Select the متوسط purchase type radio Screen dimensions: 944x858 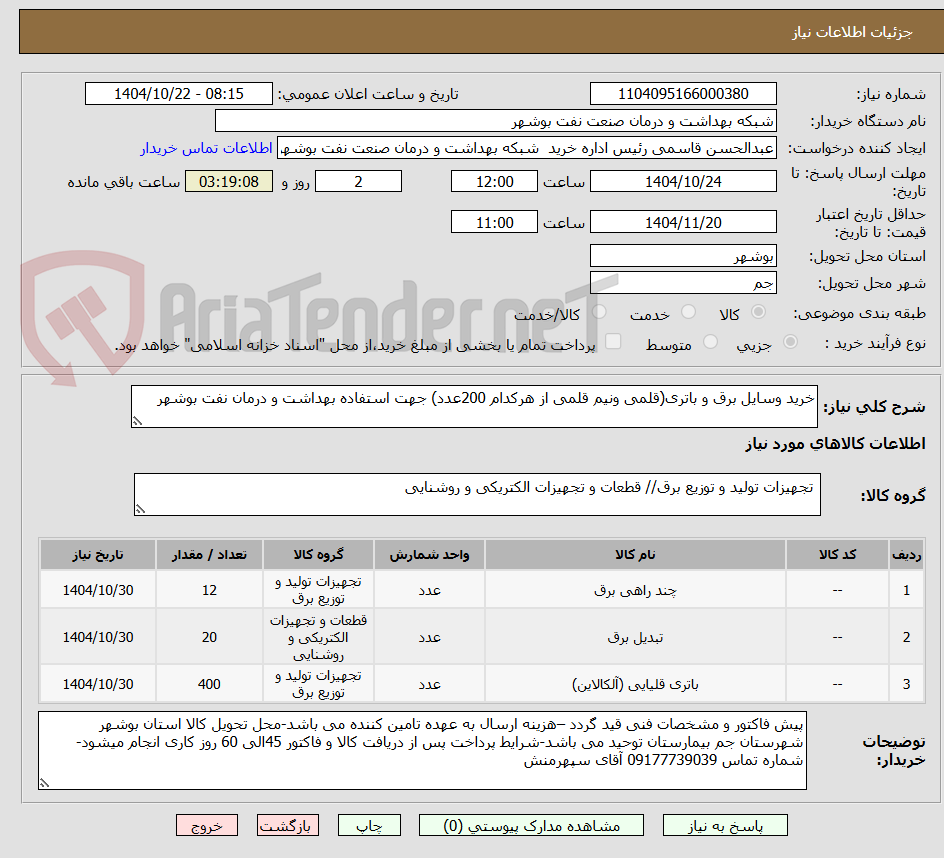pyautogui.click(x=710, y=342)
